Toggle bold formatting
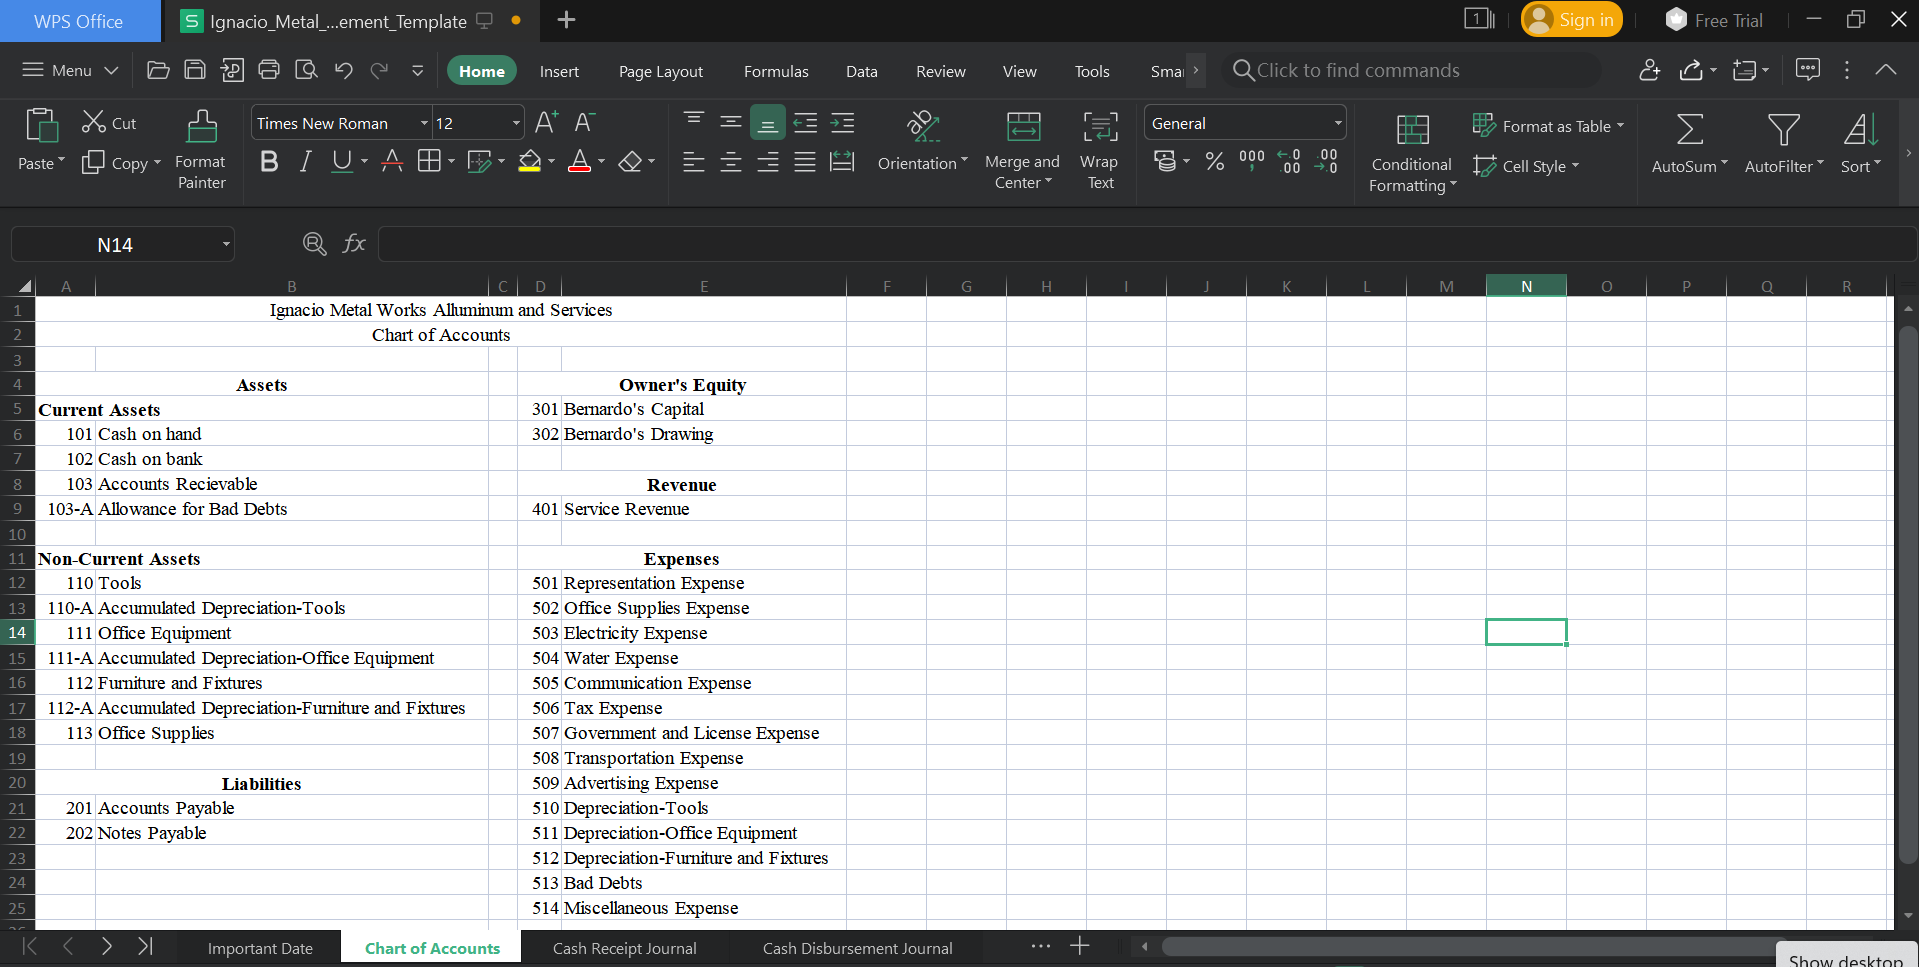 point(269,161)
